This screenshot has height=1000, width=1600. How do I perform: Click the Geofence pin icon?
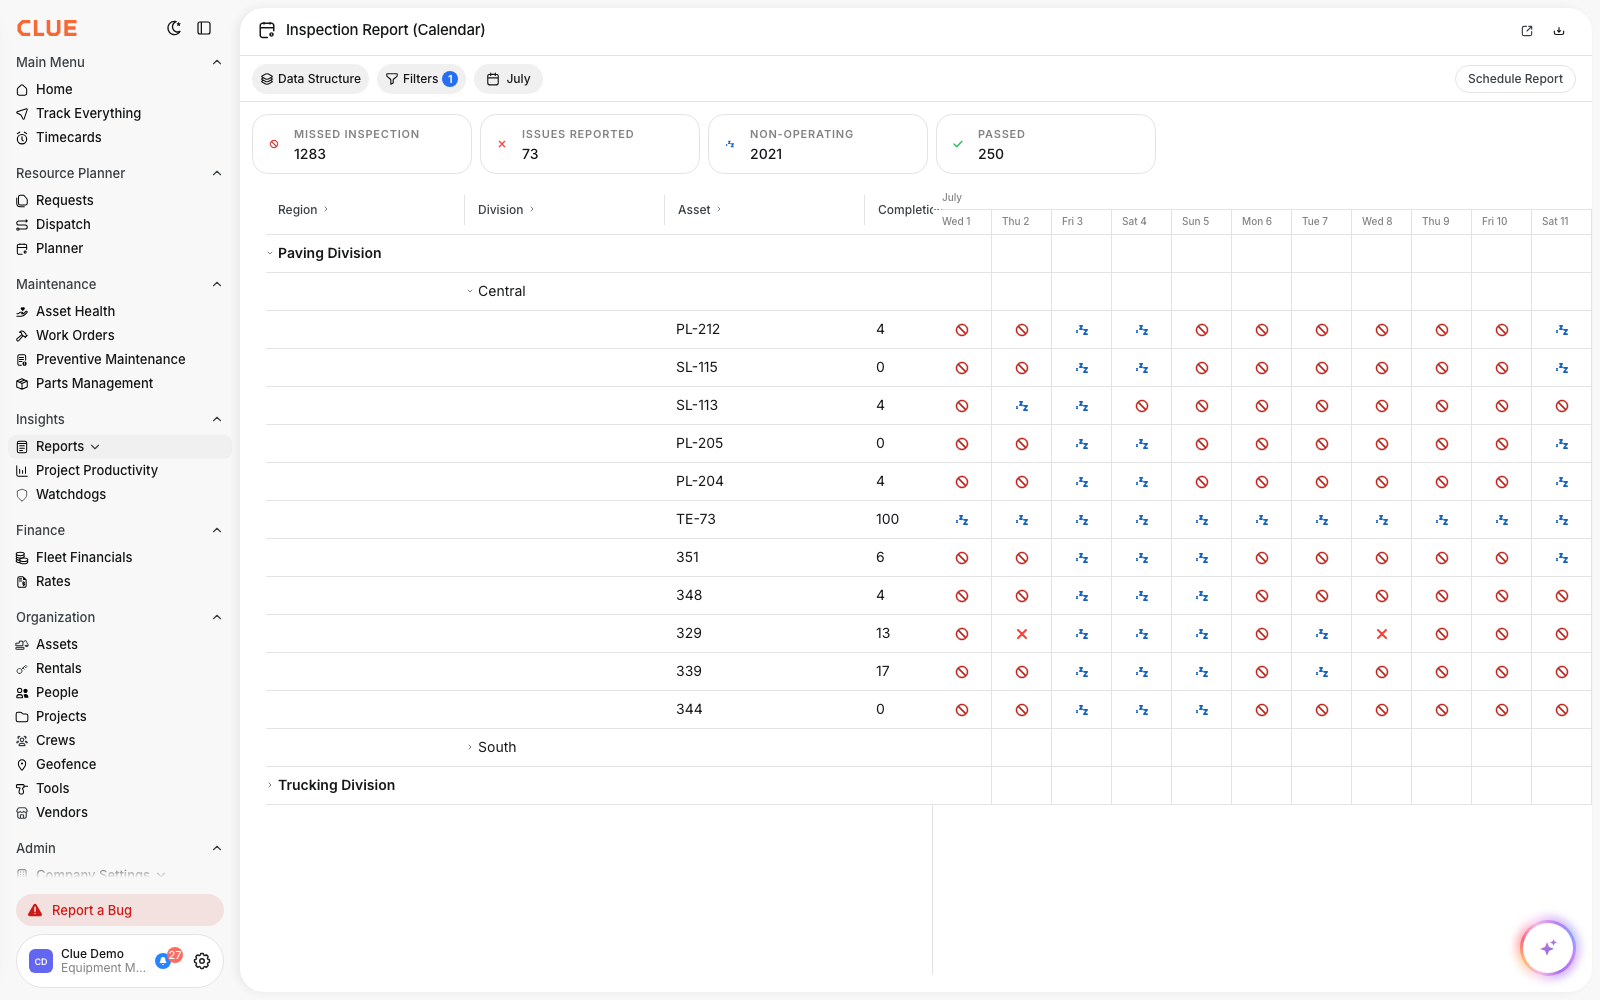[22, 765]
